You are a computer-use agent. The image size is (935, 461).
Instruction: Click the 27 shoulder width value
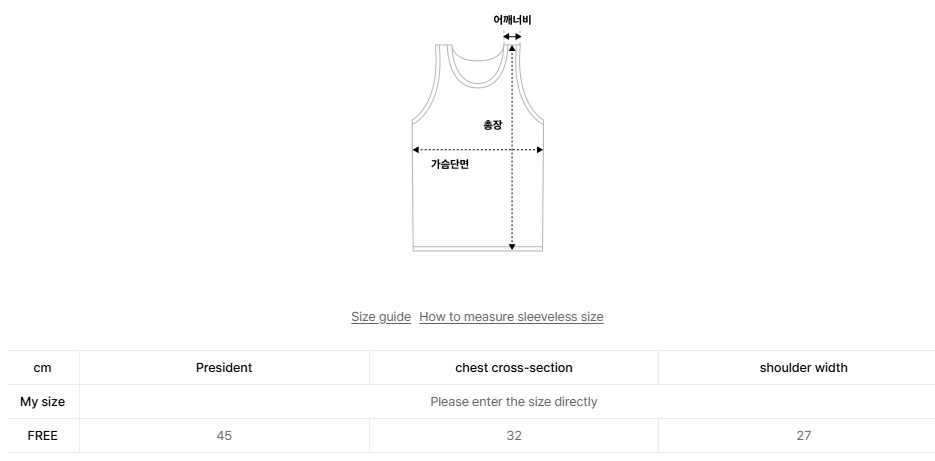pyautogui.click(x=803, y=436)
